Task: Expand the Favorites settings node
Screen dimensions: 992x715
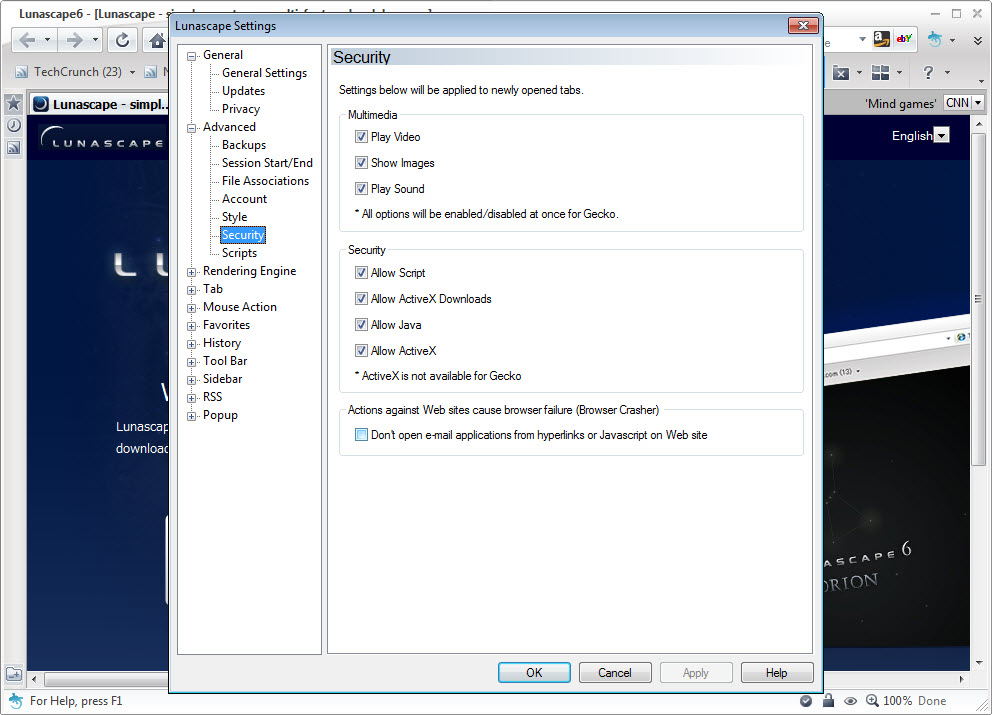Action: (192, 326)
